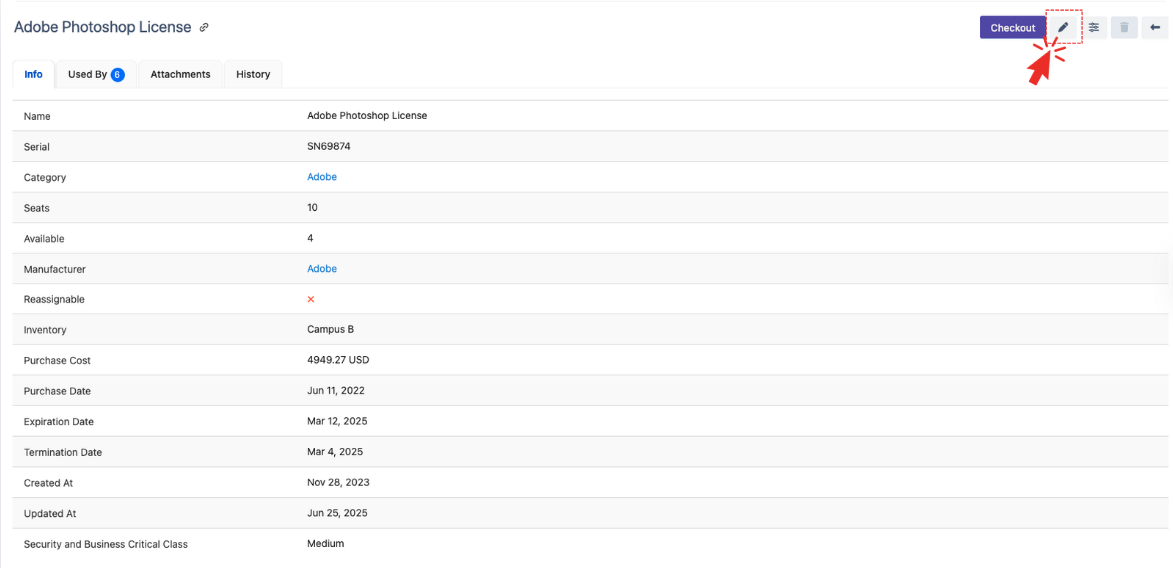The width and height of the screenshot is (1173, 568).
Task: Click the serial number SN69874
Action: pos(329,147)
